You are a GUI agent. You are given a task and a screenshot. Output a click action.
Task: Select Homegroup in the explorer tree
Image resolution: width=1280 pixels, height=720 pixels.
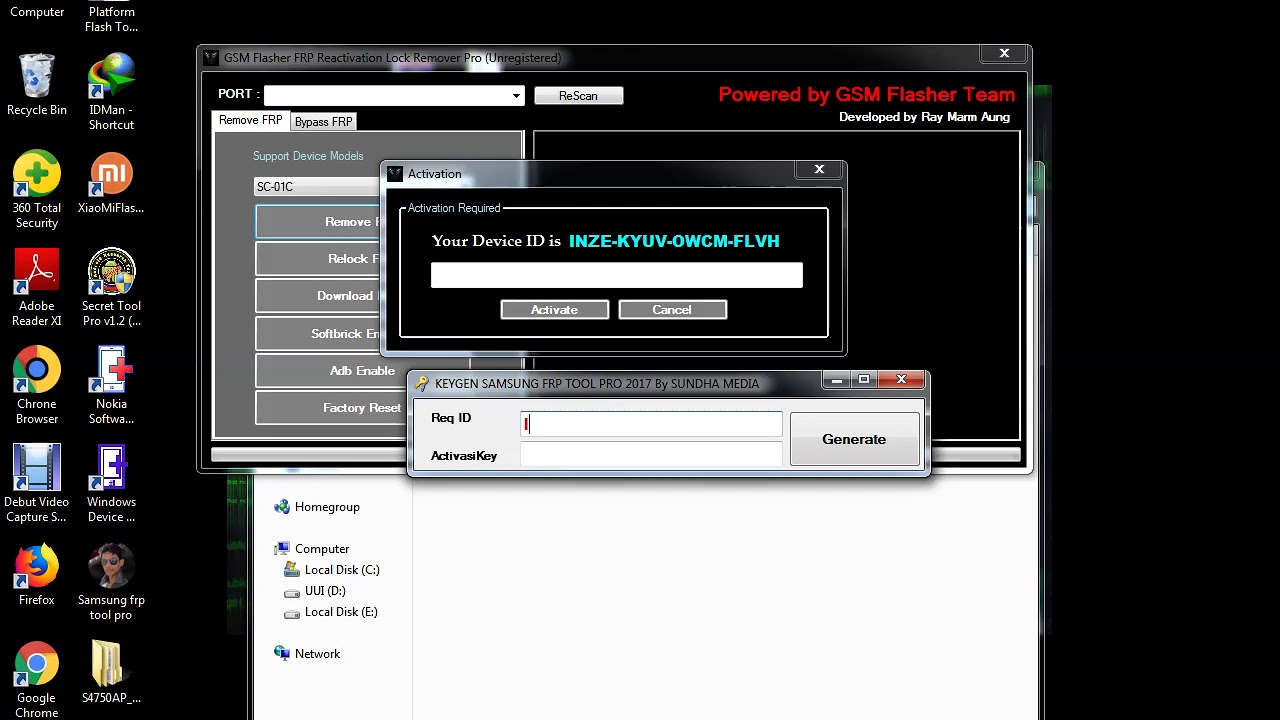click(327, 507)
